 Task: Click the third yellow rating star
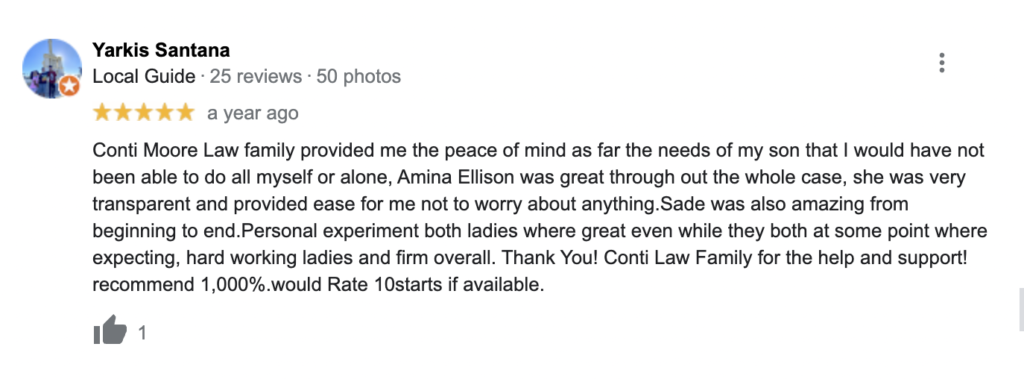coord(144,112)
